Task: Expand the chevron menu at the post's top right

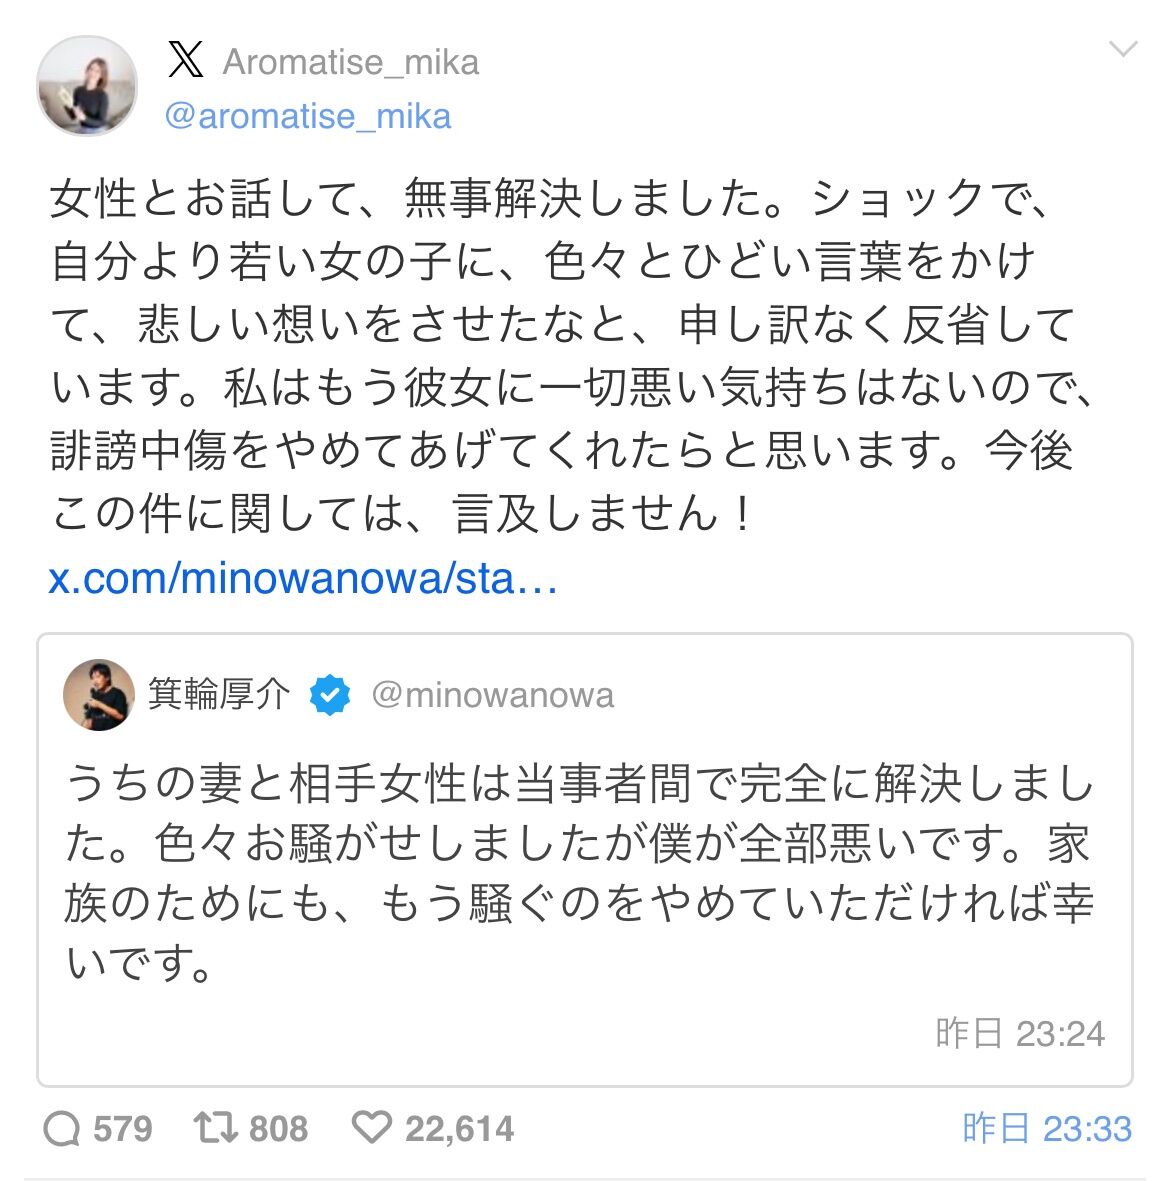Action: (x=1123, y=50)
